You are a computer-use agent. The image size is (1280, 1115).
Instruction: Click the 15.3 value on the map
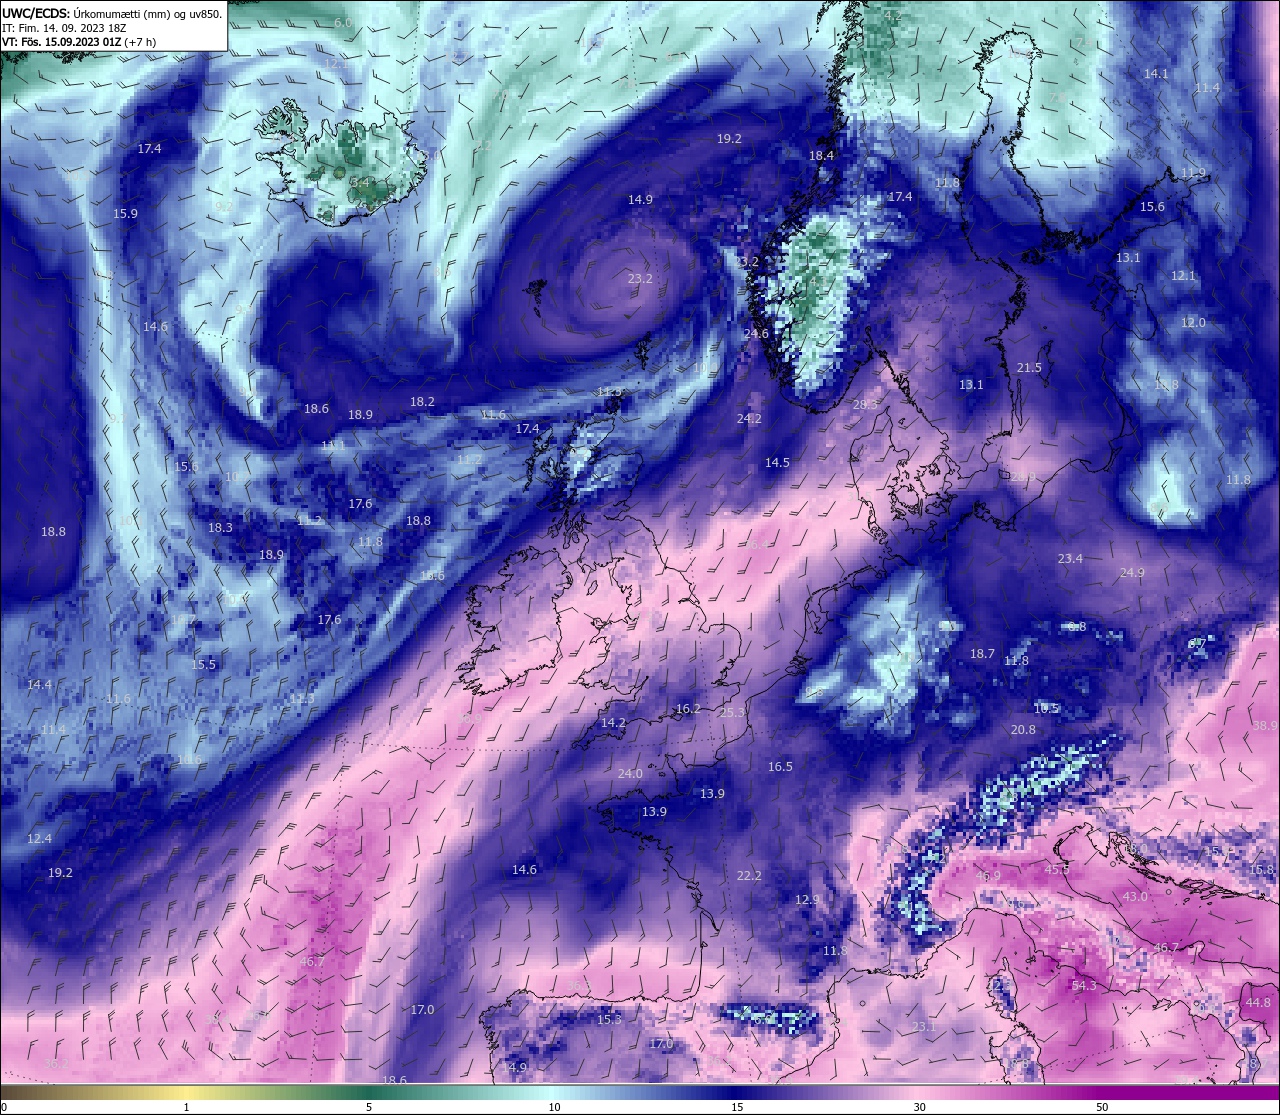point(609,1019)
